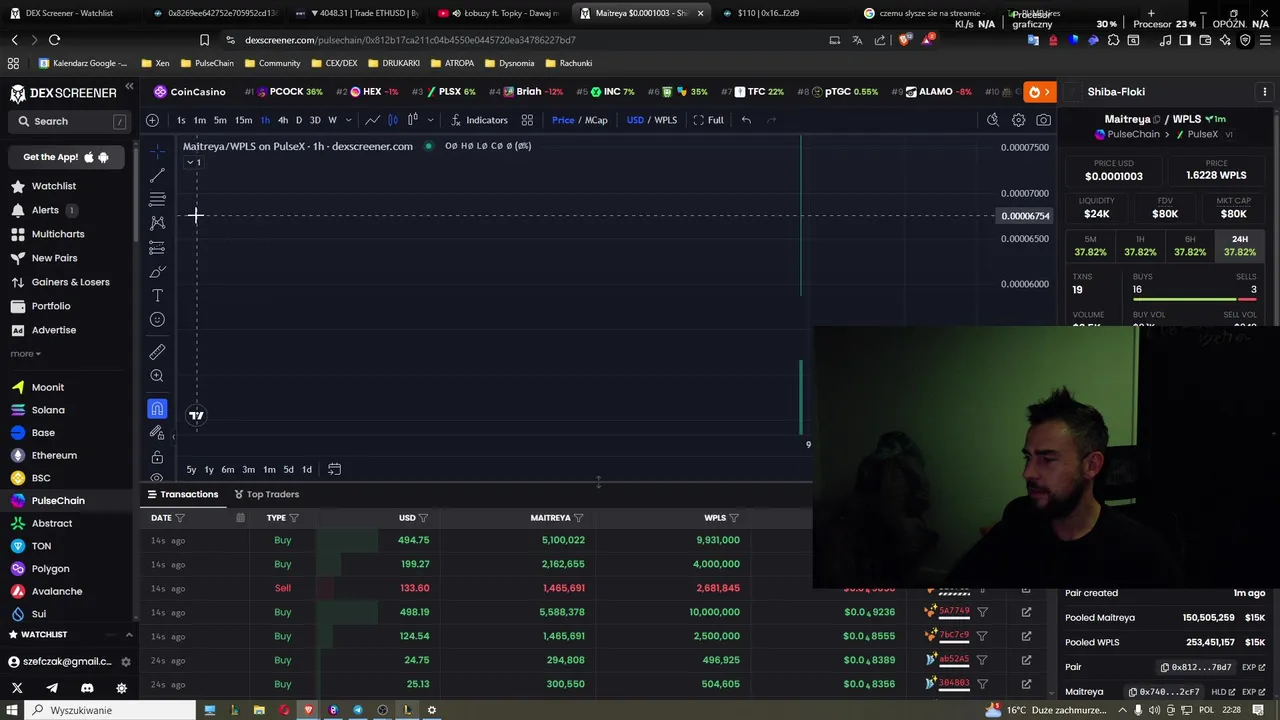Switch chart to MCap display

[x=596, y=120]
